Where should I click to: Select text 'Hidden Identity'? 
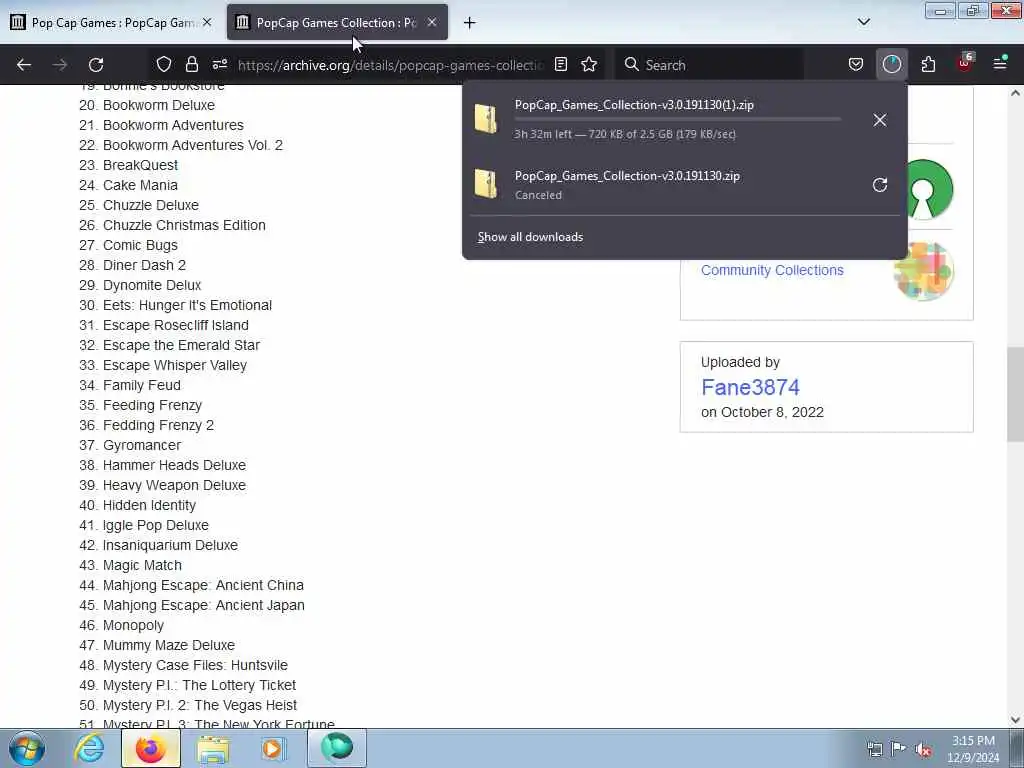pyautogui.click(x=149, y=505)
